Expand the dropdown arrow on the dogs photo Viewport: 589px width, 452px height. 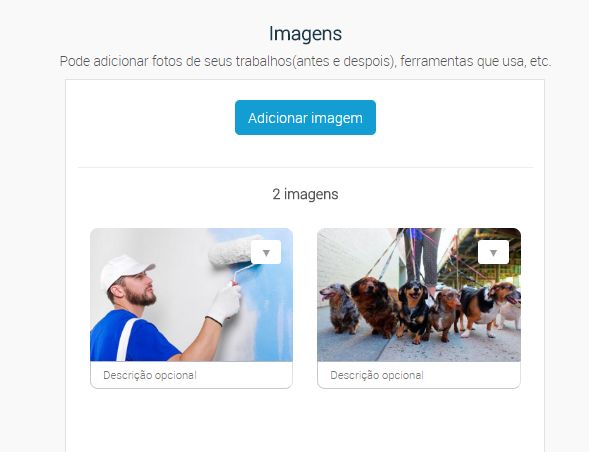point(493,252)
